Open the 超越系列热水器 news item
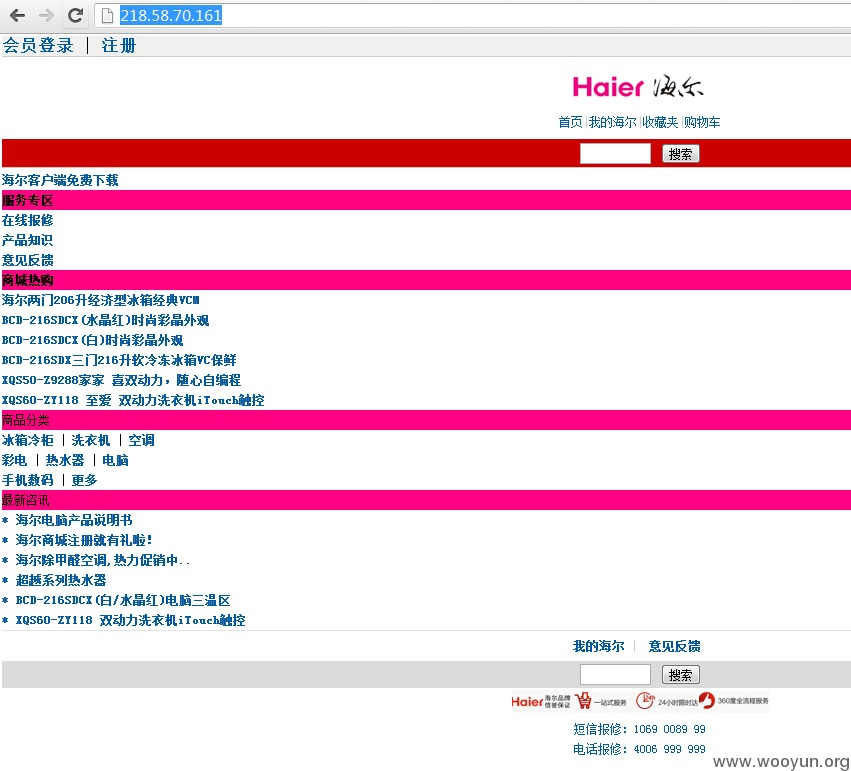 (x=61, y=581)
